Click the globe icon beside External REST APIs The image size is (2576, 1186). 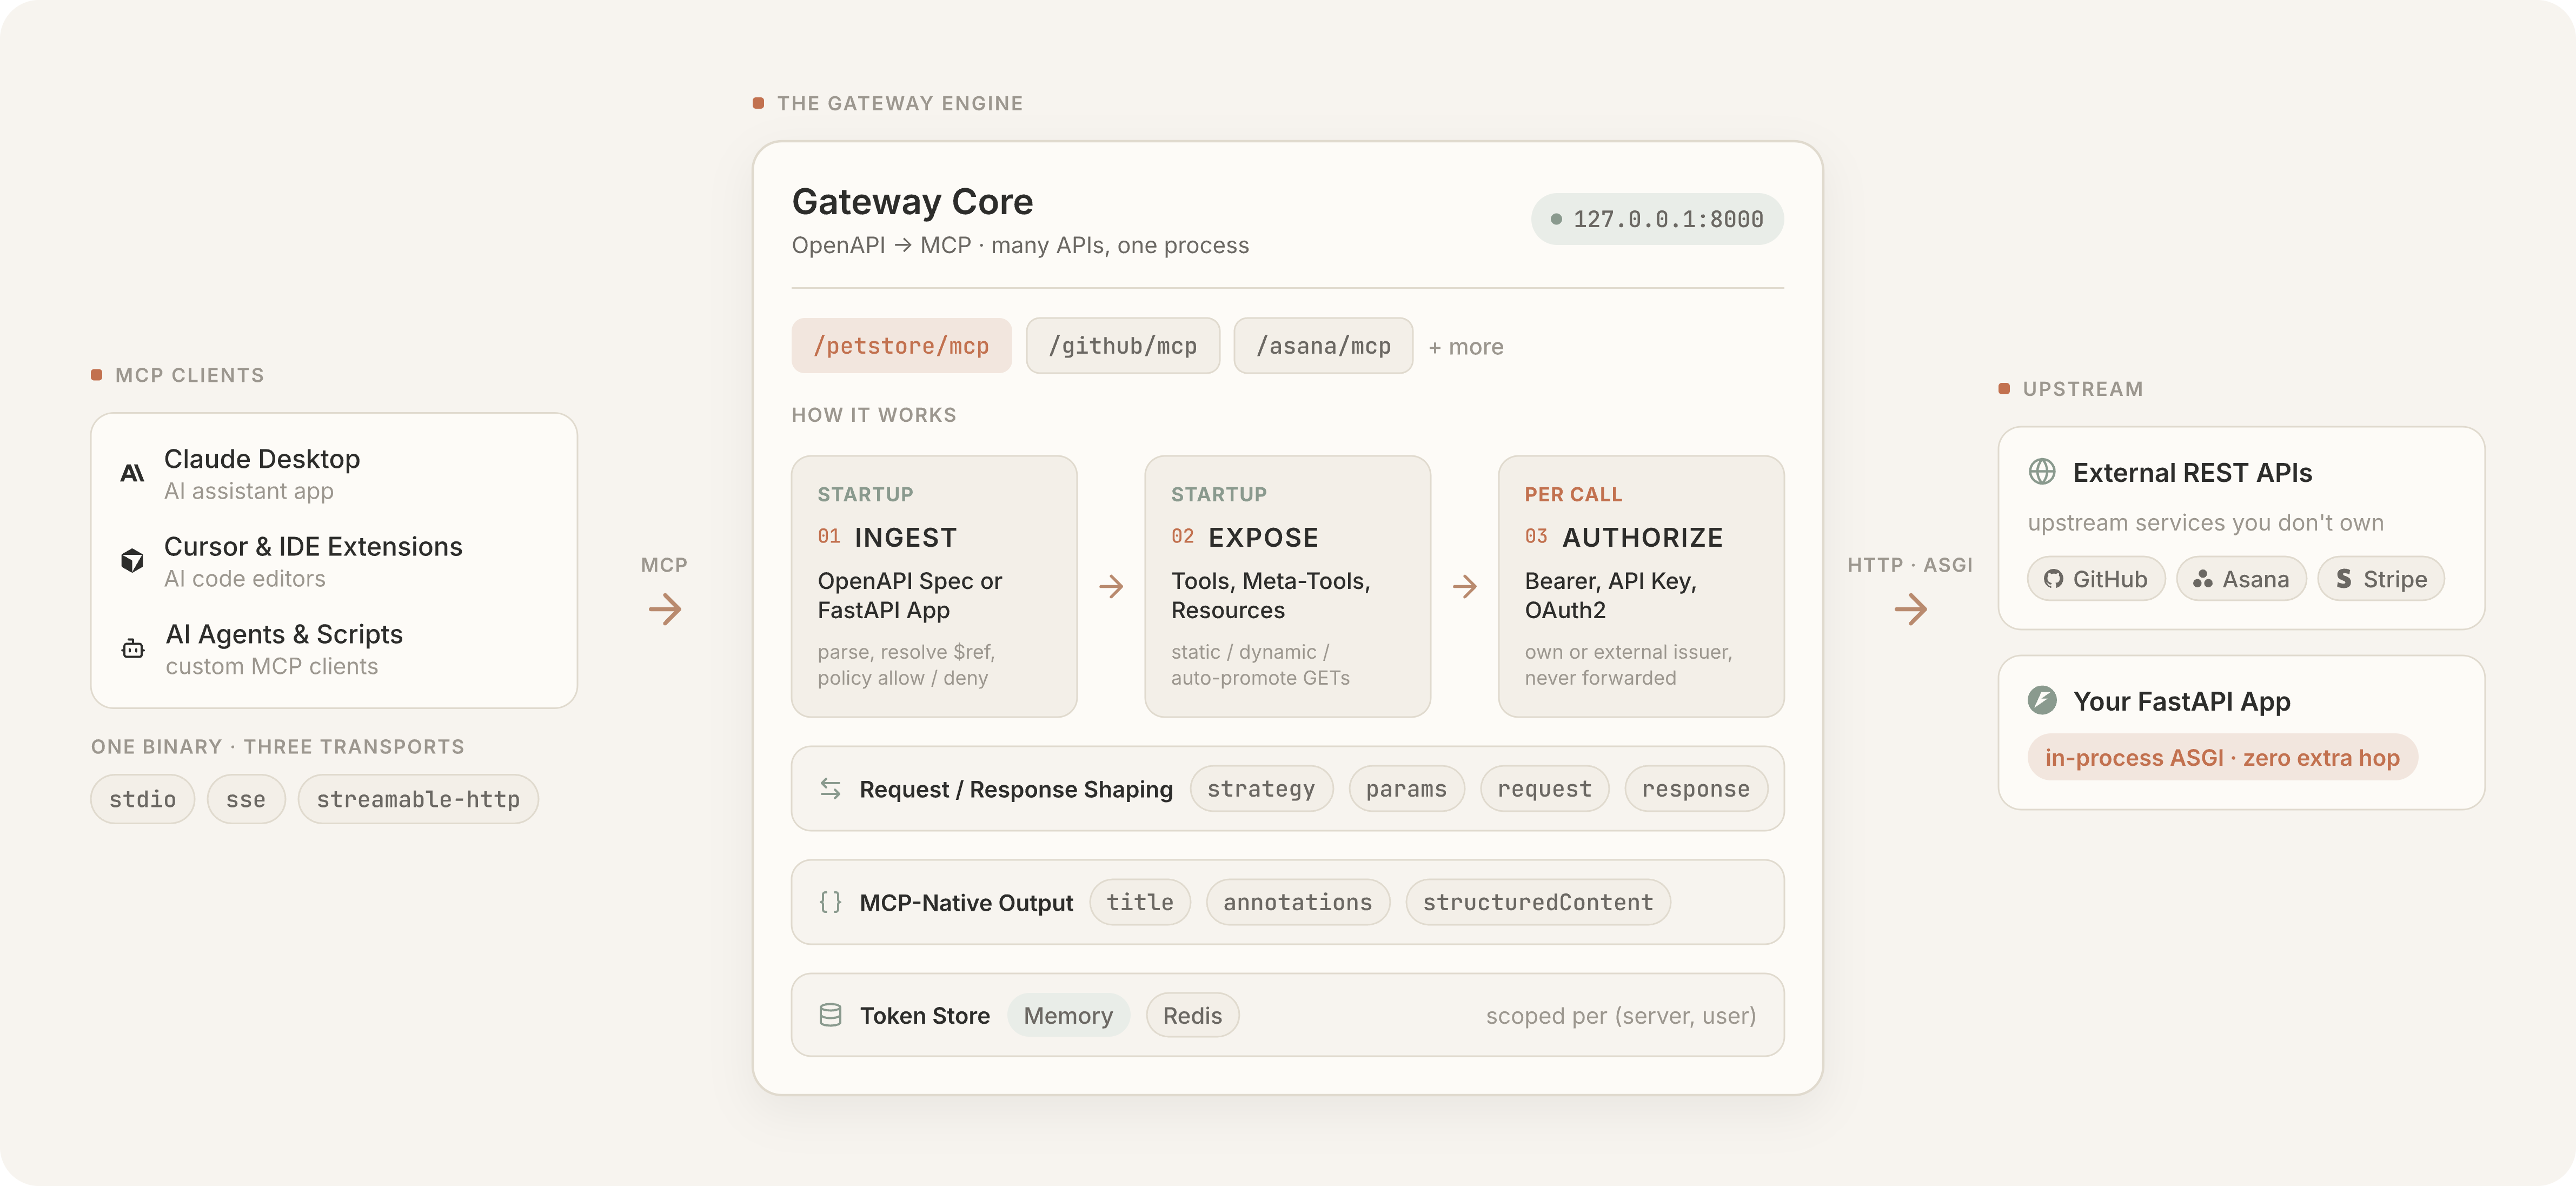coord(2042,472)
